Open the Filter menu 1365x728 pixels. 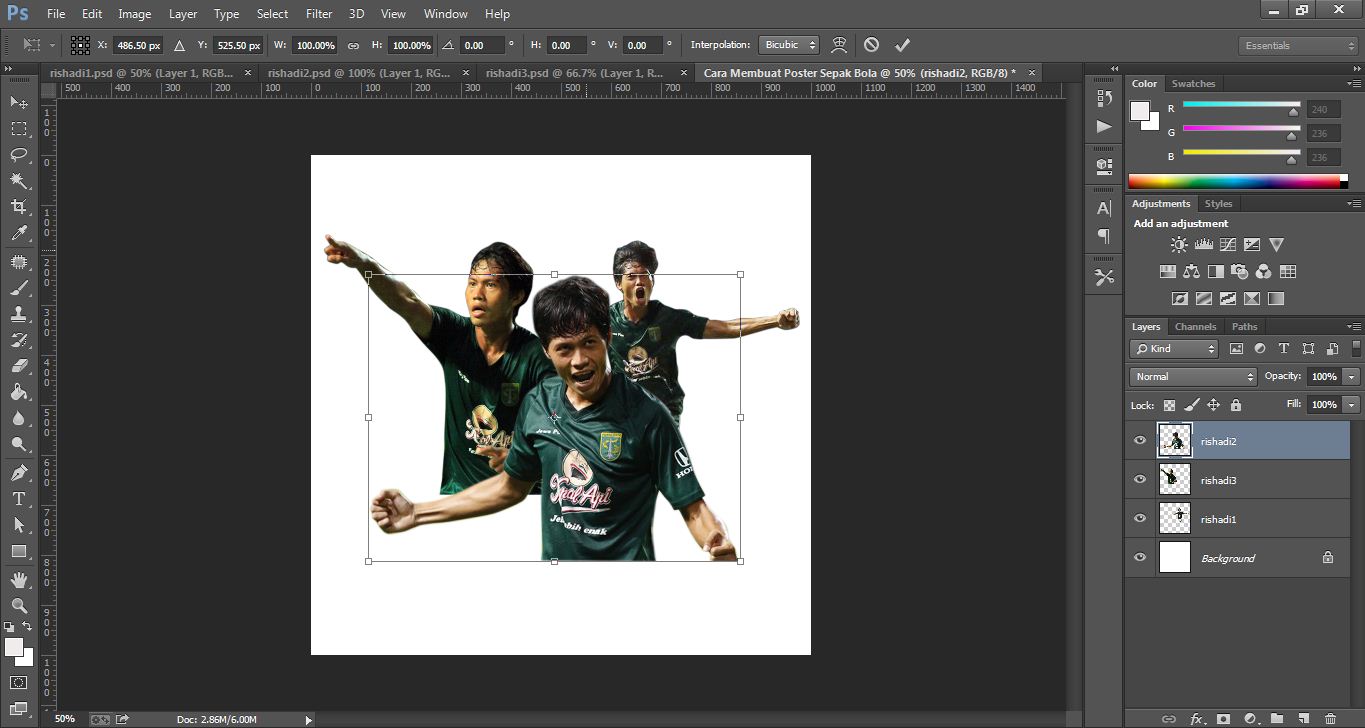(319, 14)
